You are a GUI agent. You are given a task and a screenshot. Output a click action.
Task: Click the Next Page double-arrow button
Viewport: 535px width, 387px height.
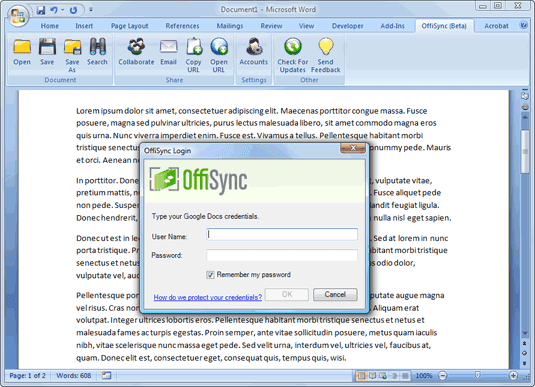[525, 363]
